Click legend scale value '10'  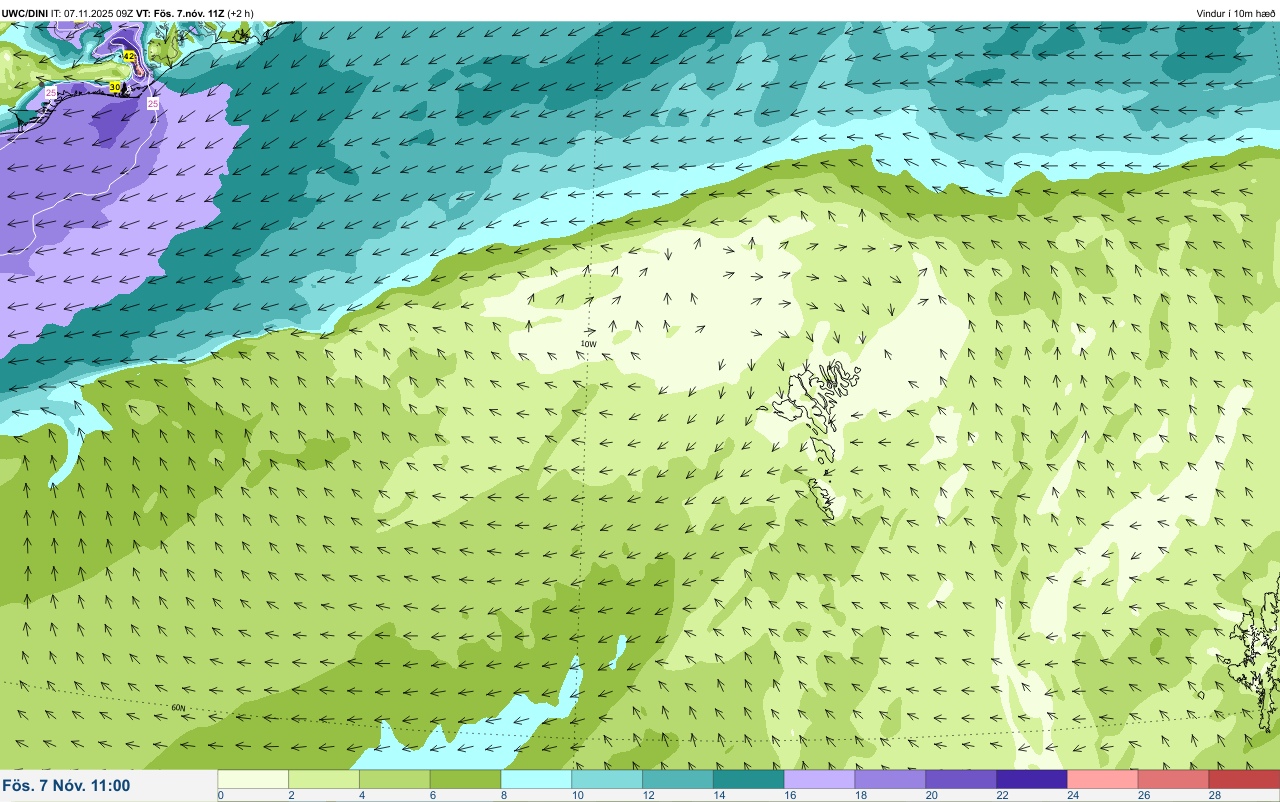(x=577, y=795)
